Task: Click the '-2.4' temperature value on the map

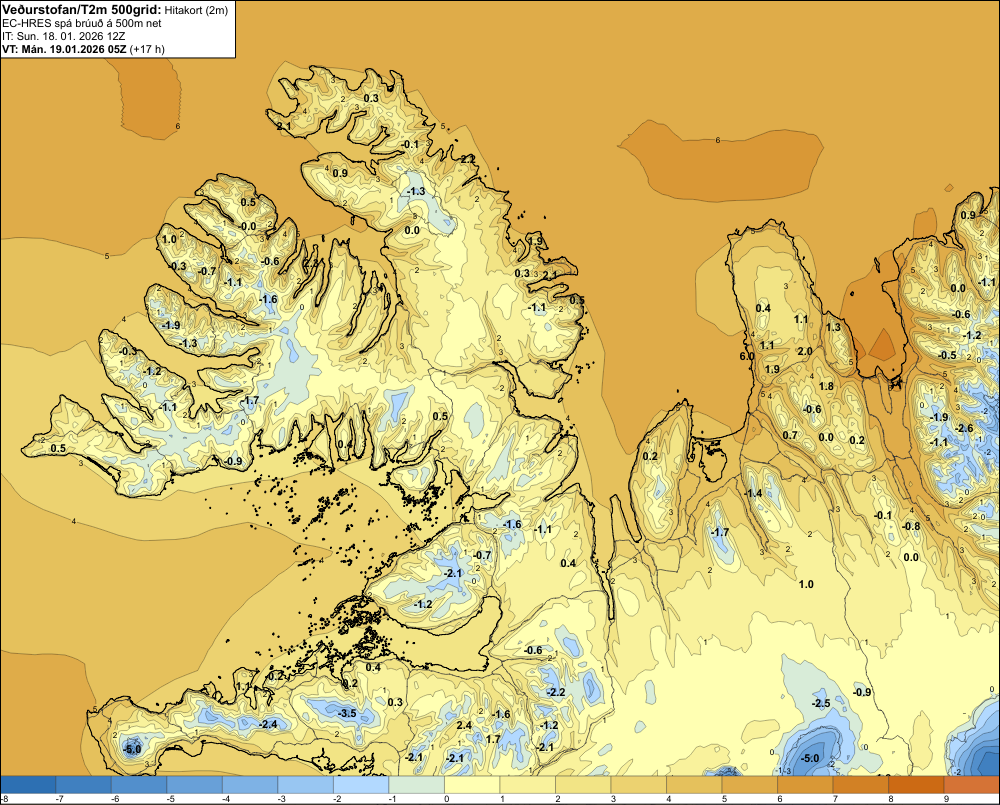Action: [268, 724]
